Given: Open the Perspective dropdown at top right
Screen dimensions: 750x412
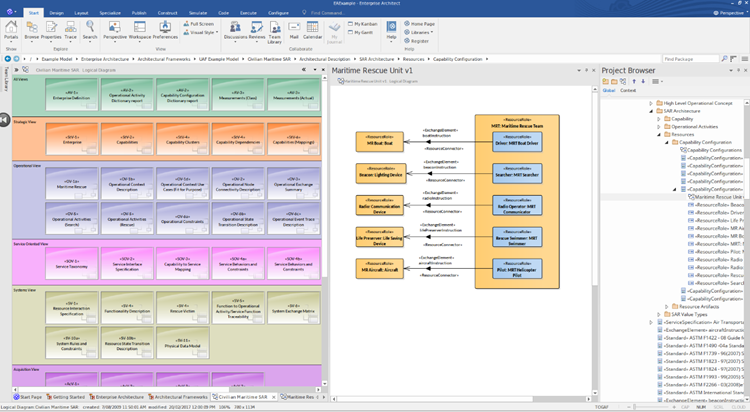Looking at the screenshot, I should click(728, 13).
